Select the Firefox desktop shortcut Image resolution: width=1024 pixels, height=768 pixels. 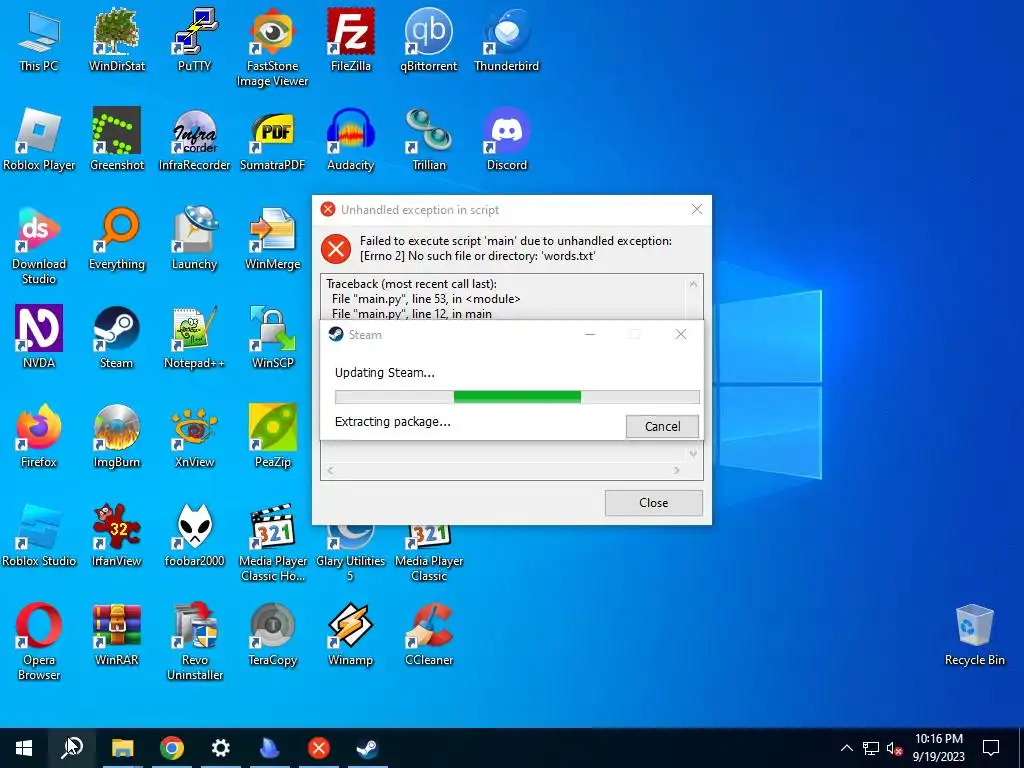[x=39, y=436]
